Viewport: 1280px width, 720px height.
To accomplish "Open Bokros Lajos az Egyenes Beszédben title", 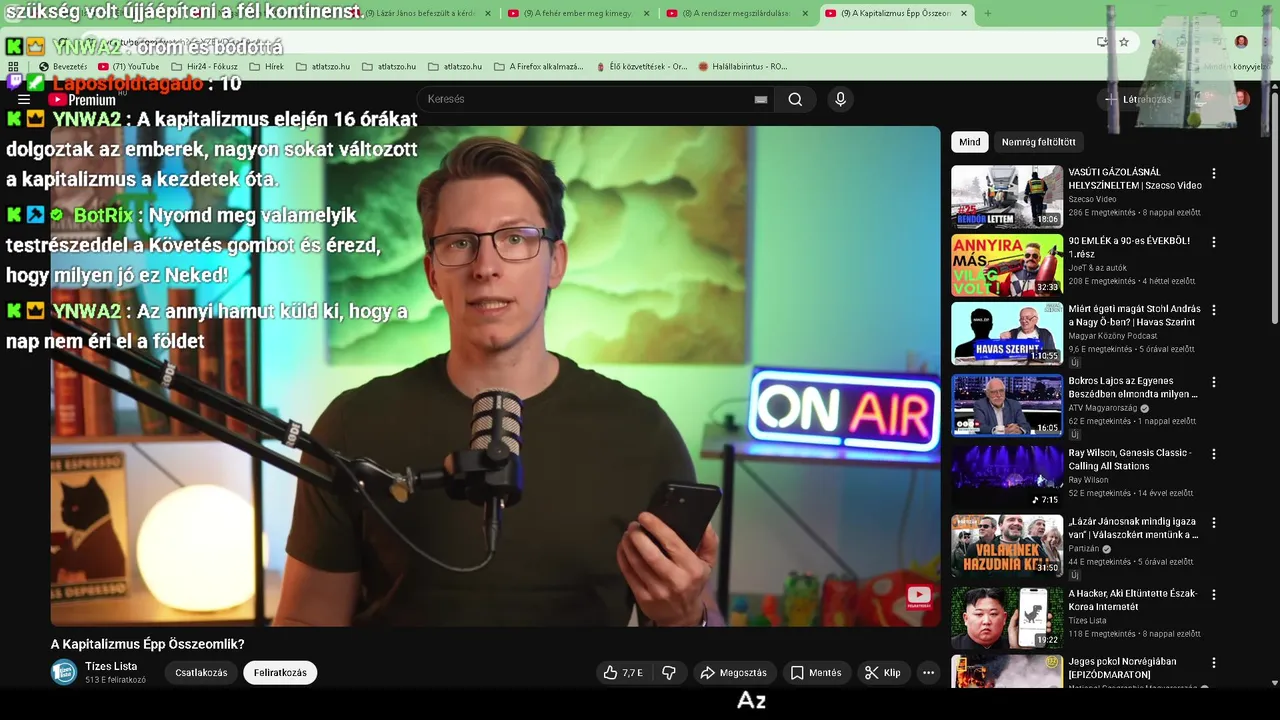I will point(1133,387).
